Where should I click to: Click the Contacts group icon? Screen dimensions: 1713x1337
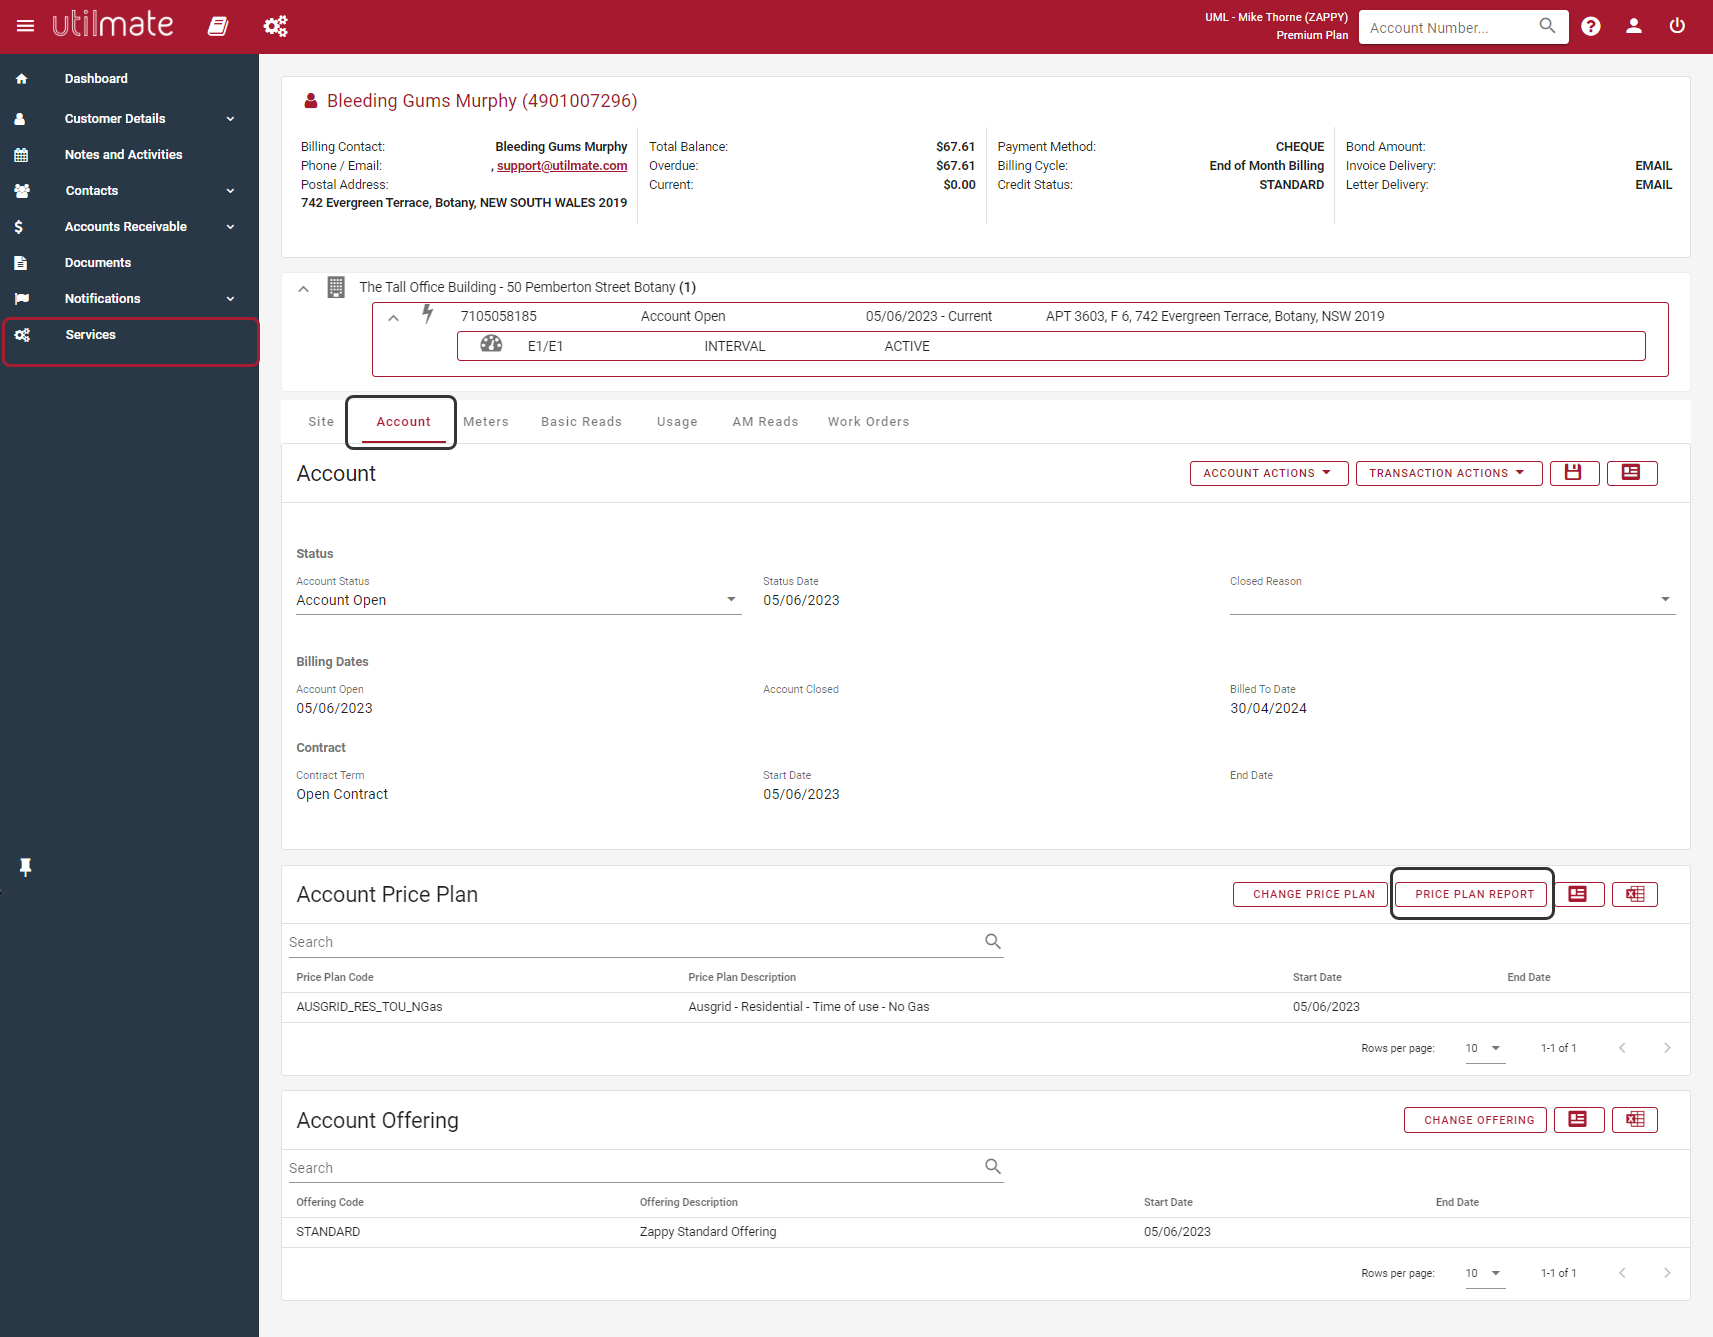21,191
